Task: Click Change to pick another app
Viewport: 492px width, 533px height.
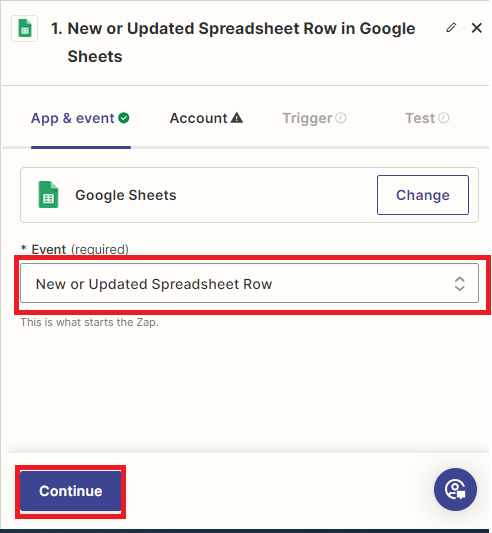Action: click(x=423, y=195)
